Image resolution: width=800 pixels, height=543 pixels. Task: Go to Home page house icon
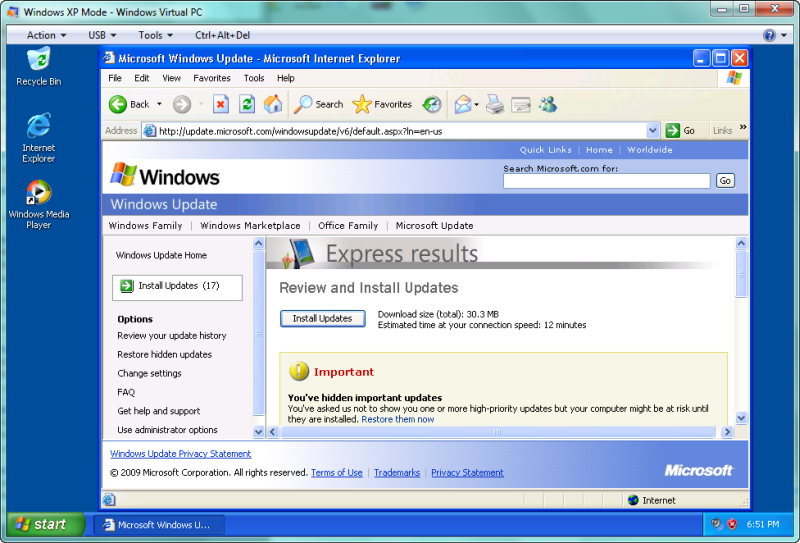pos(273,104)
